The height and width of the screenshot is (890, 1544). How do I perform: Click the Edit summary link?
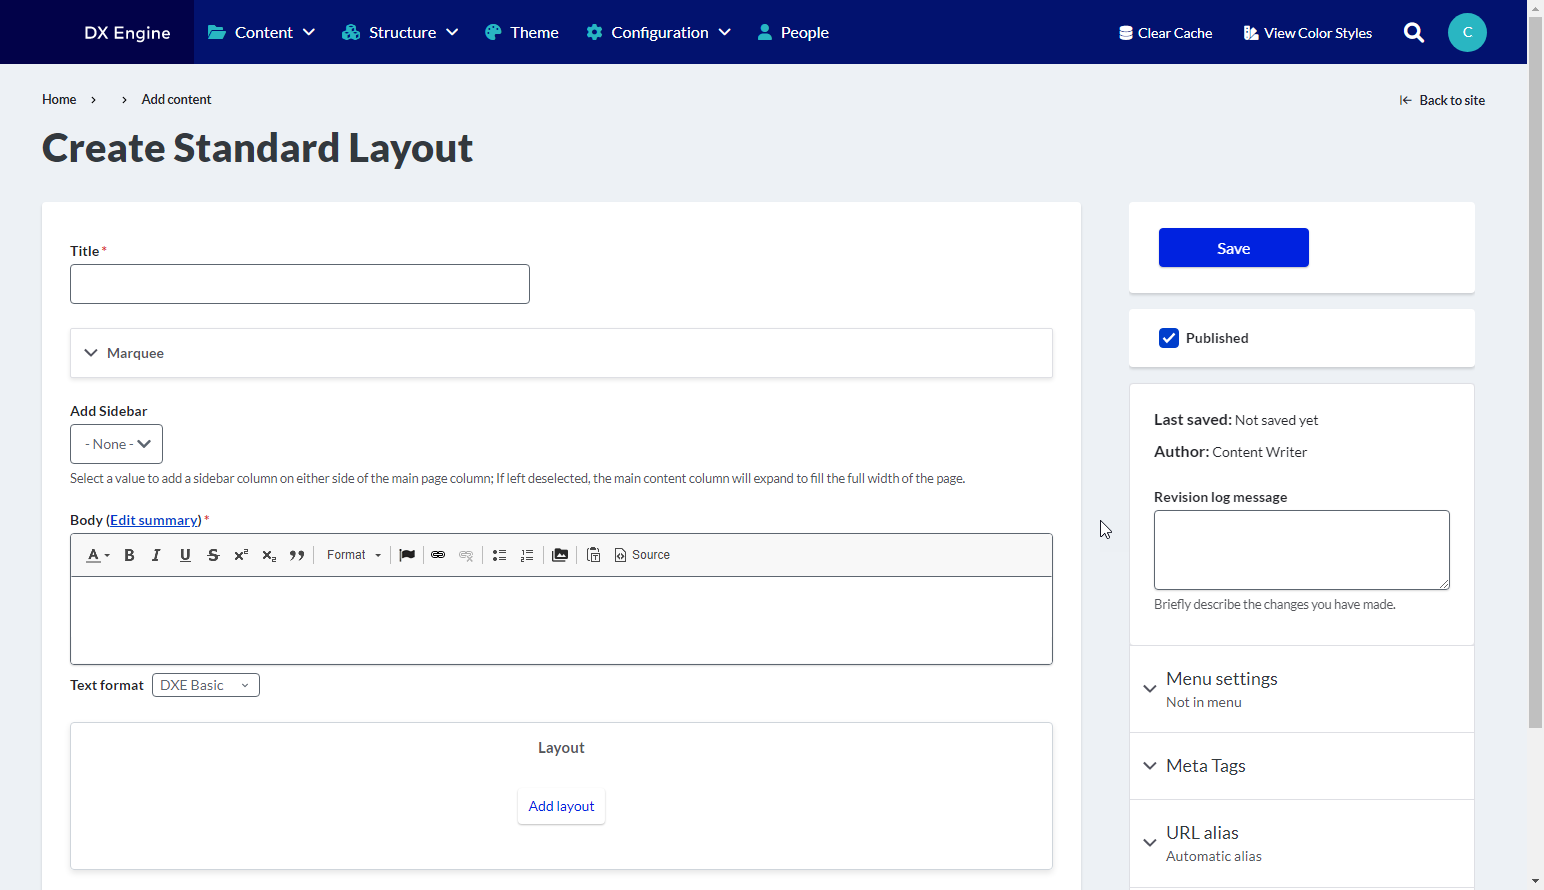(154, 520)
